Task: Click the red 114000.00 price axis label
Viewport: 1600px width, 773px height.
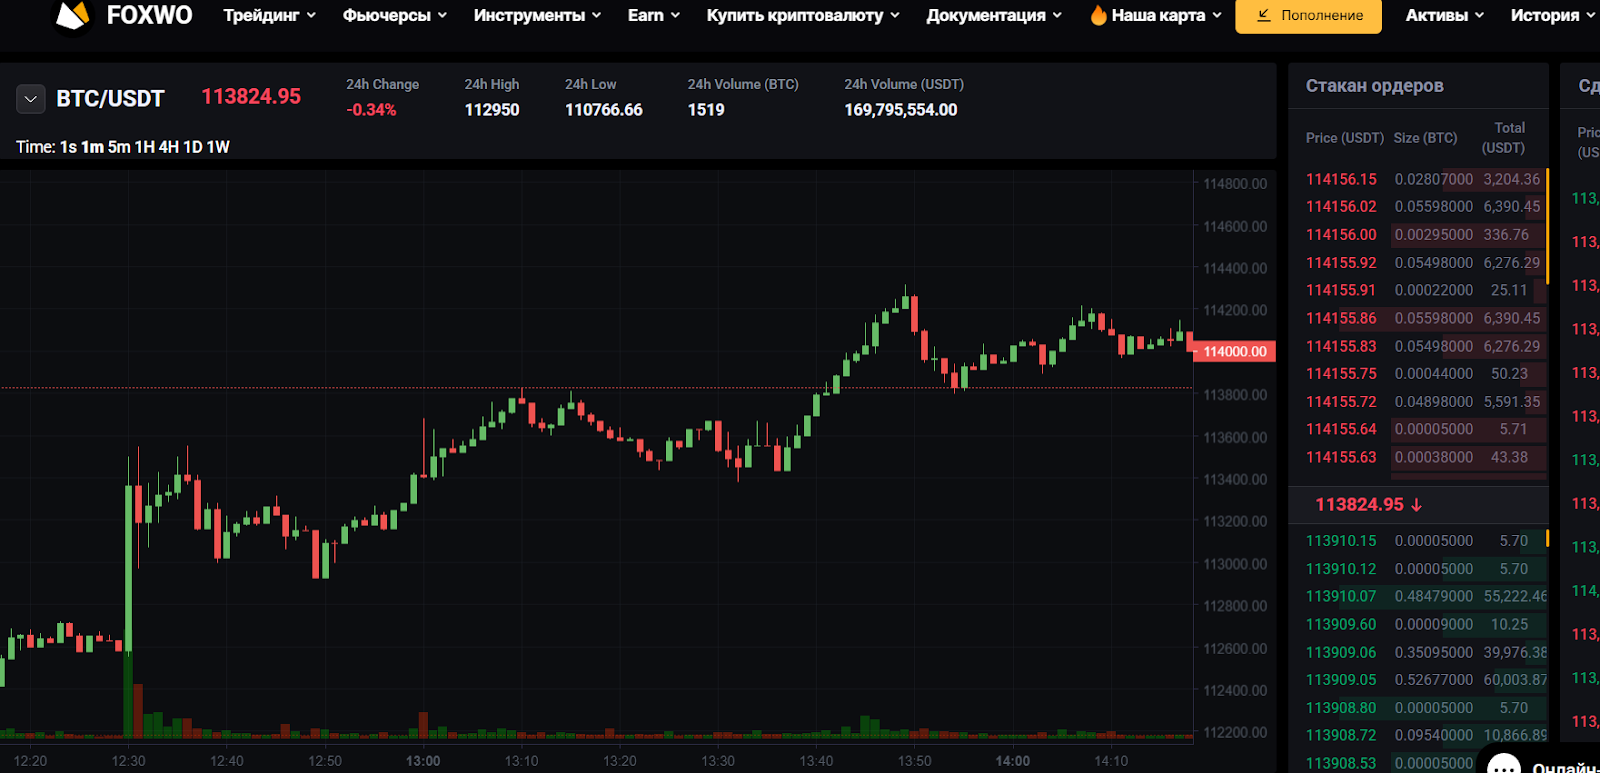Action: [x=1235, y=352]
